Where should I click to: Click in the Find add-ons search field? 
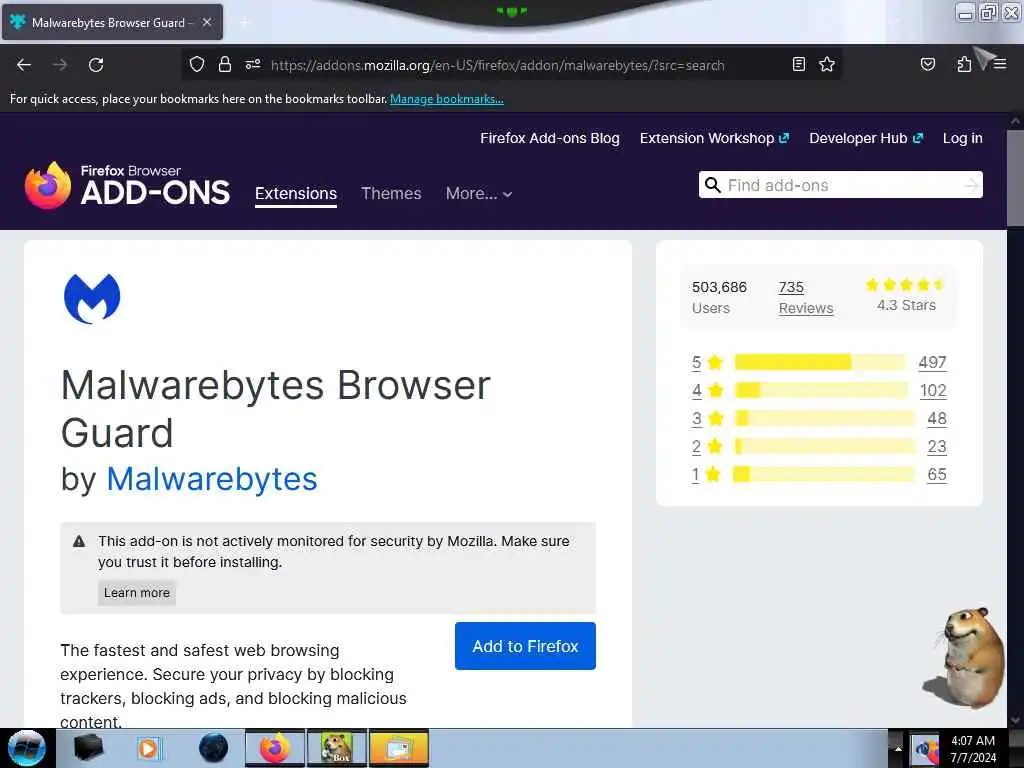coord(841,185)
